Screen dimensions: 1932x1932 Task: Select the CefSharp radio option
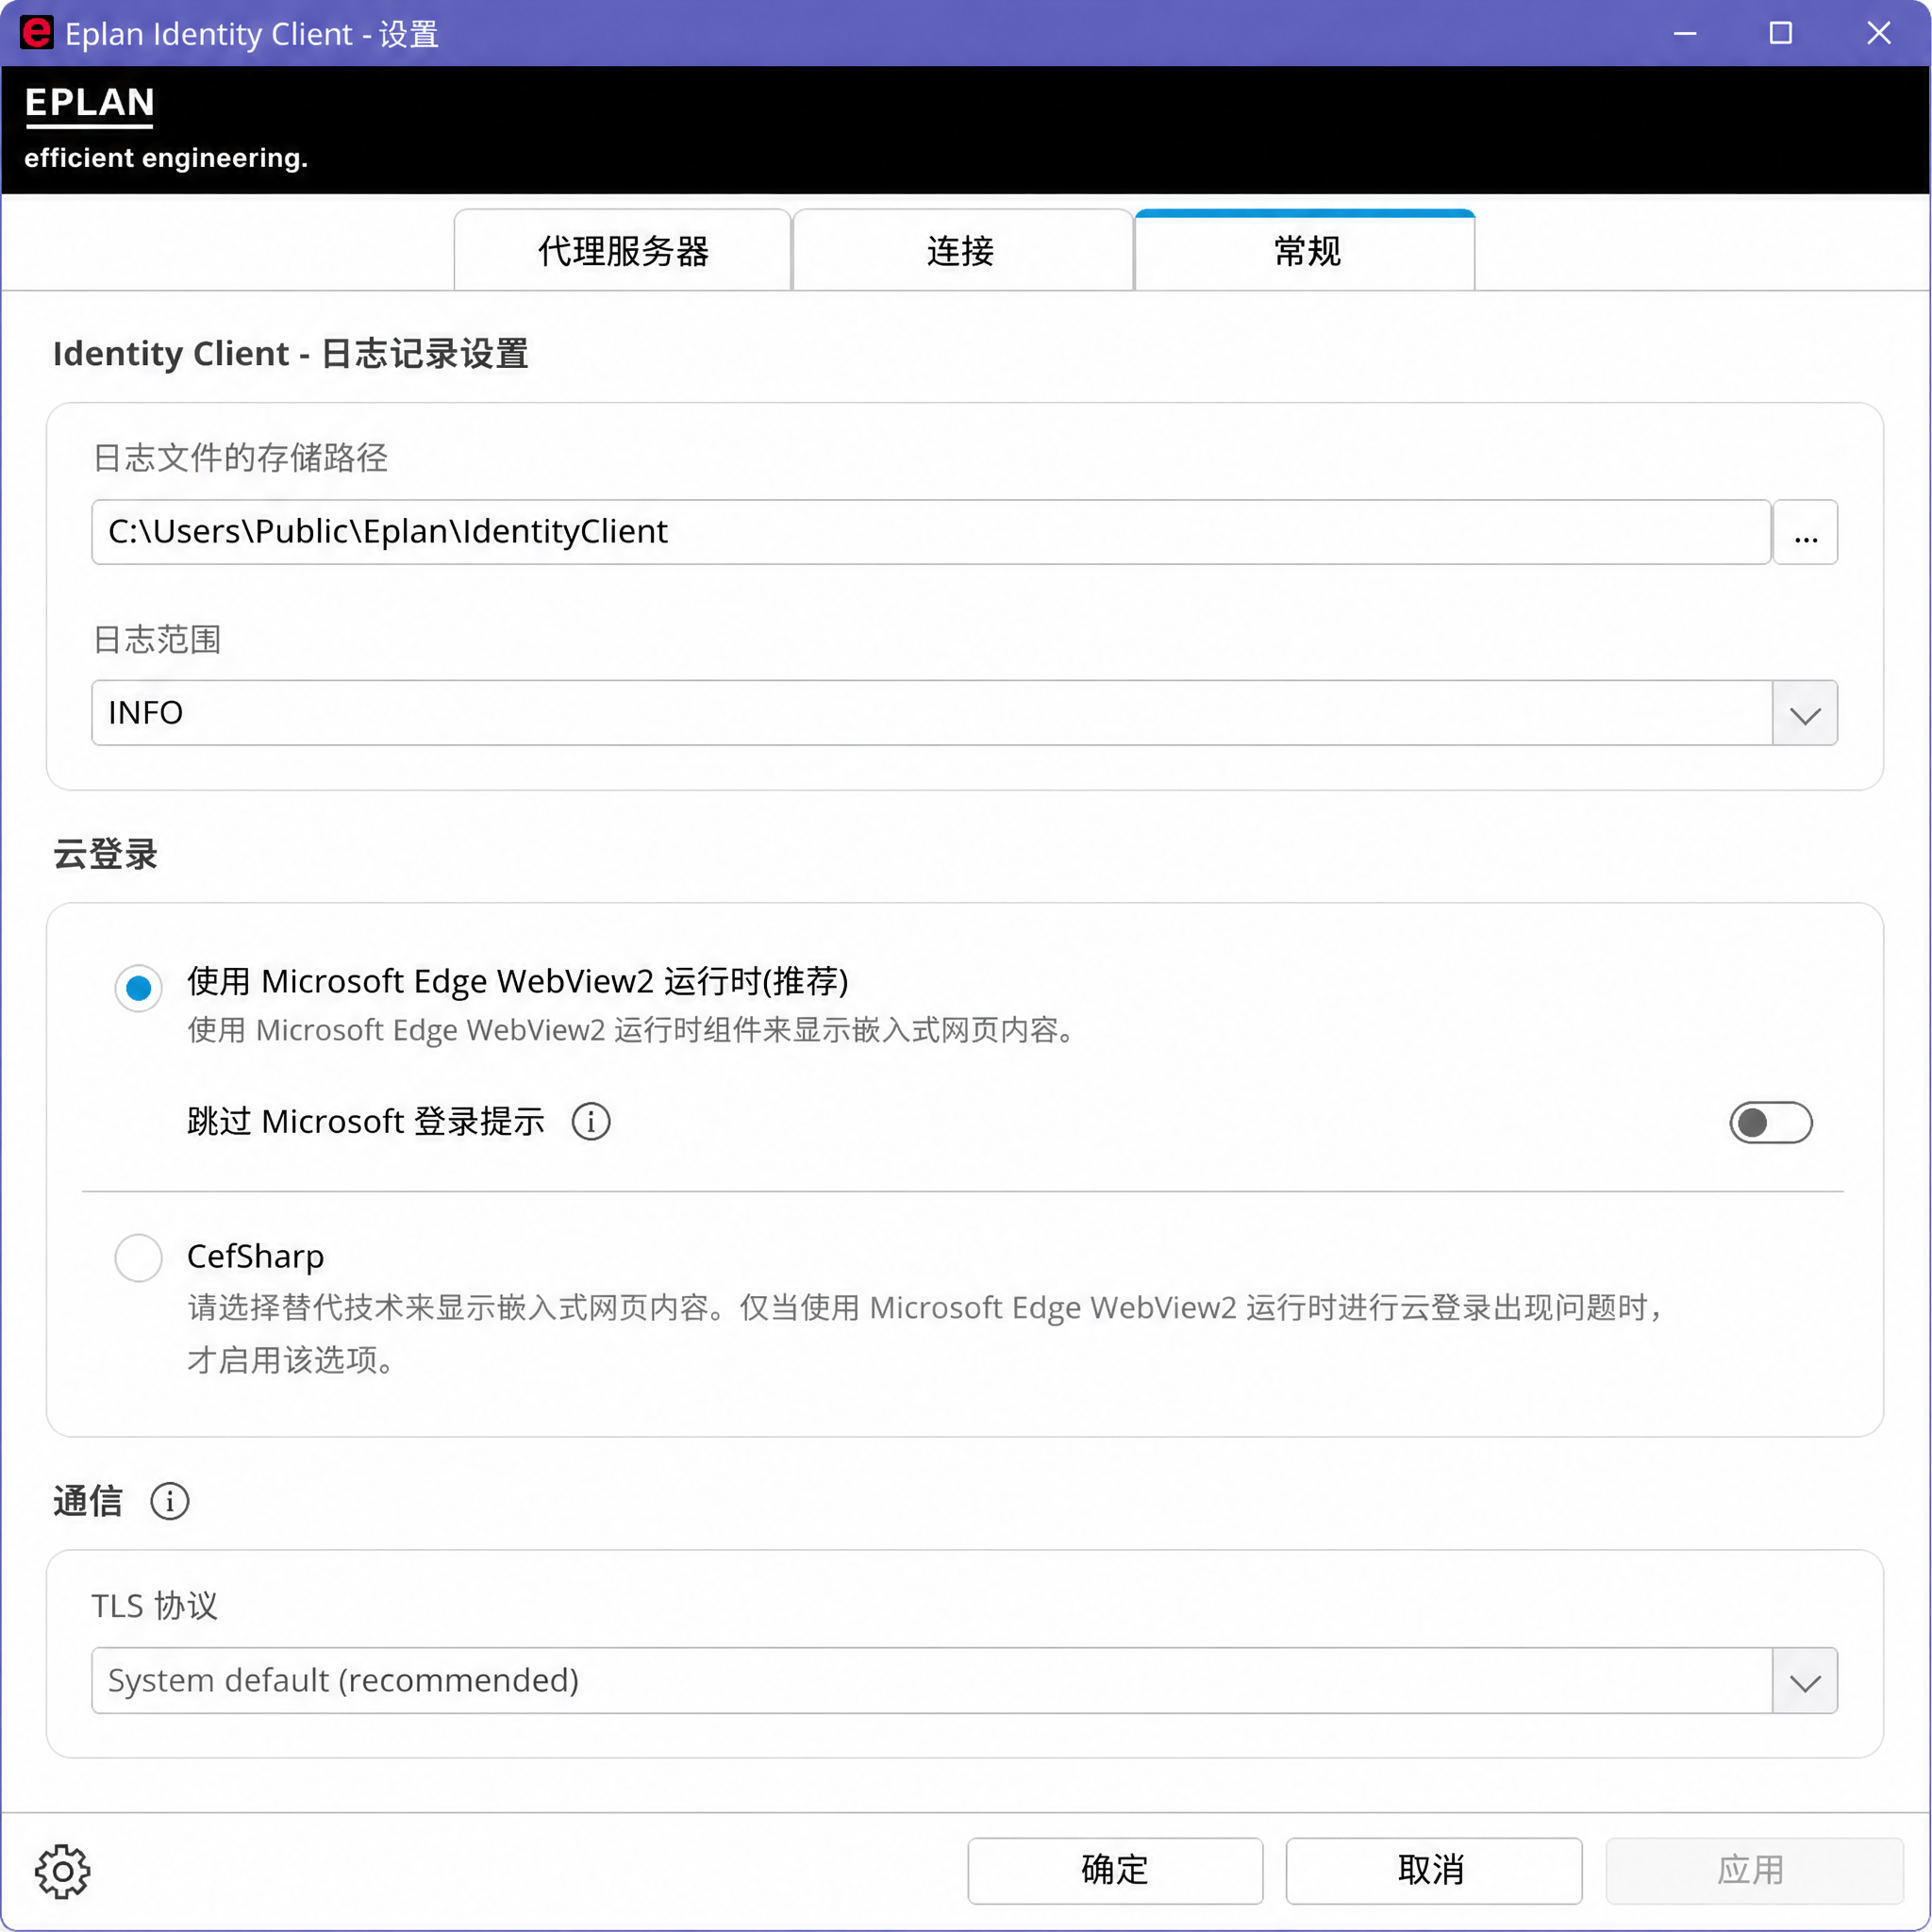[x=139, y=1257]
